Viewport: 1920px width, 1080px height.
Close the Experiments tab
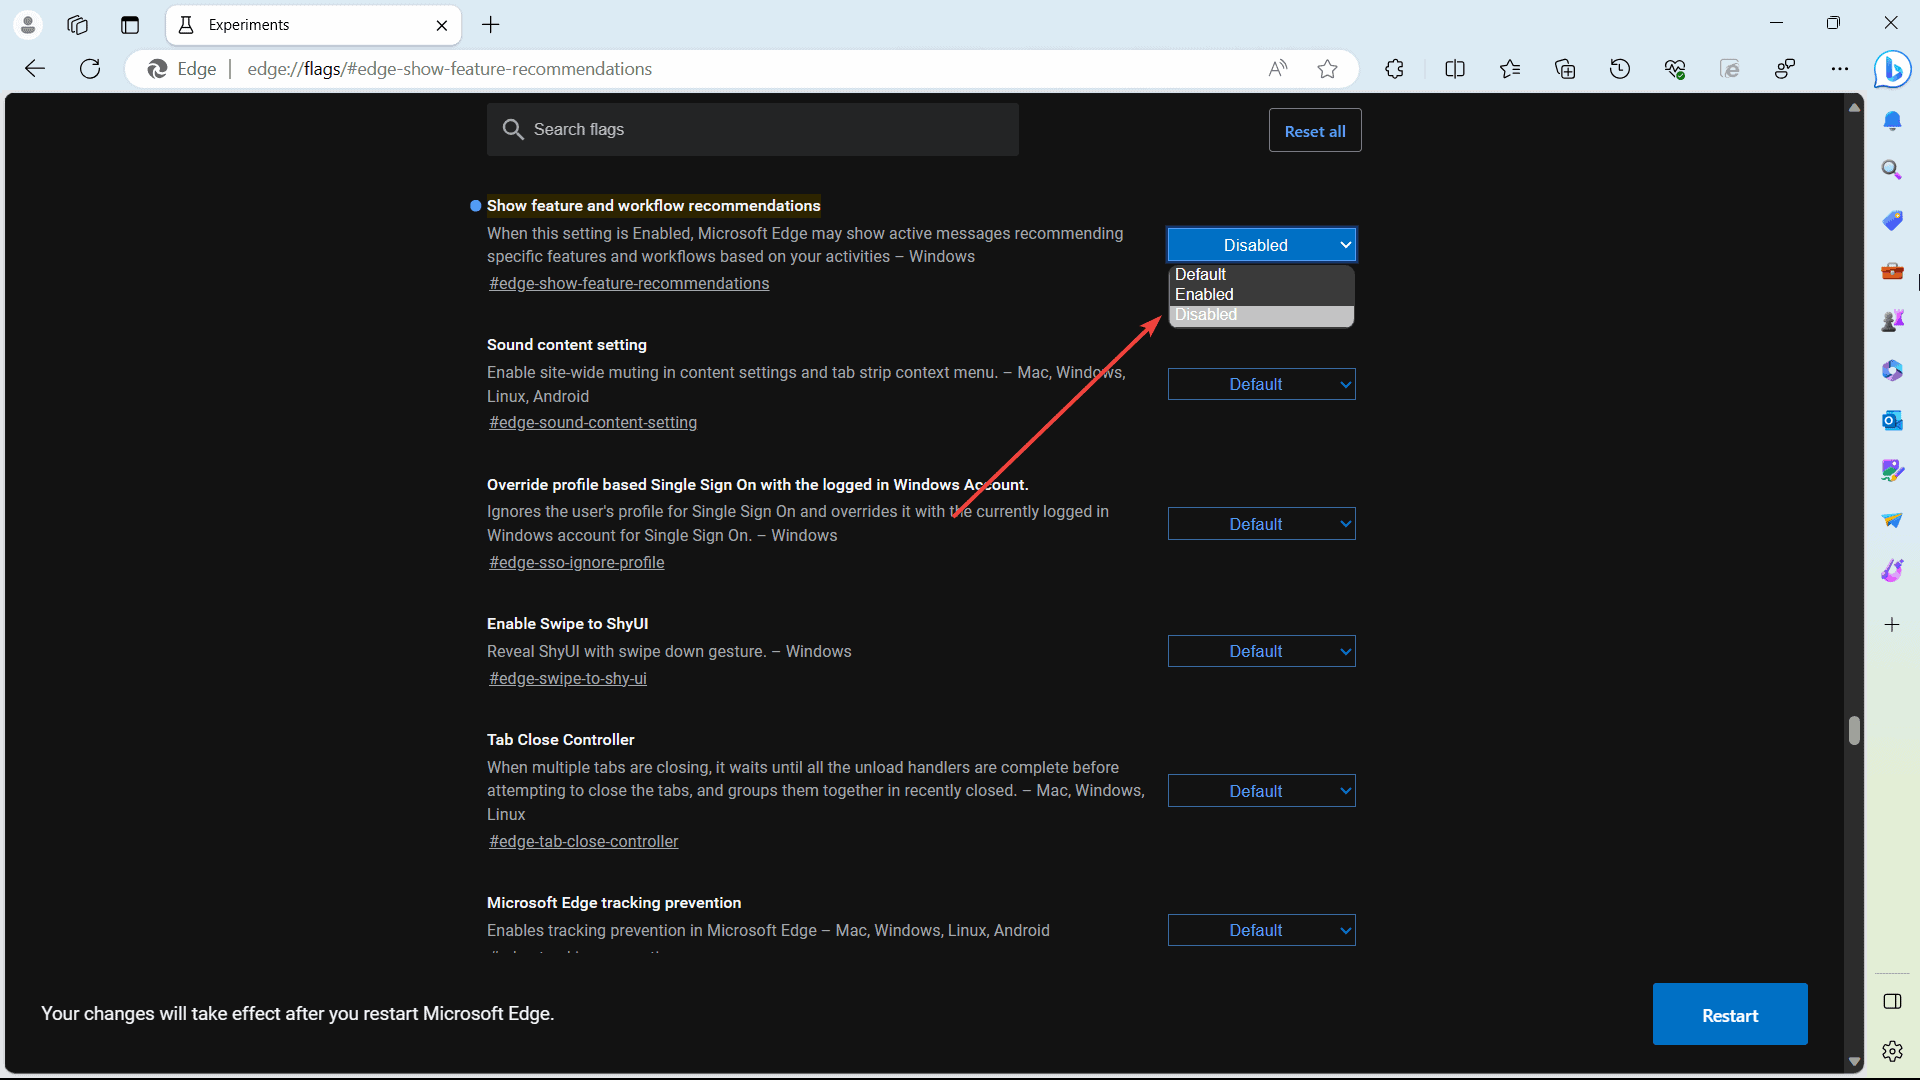[x=442, y=25]
